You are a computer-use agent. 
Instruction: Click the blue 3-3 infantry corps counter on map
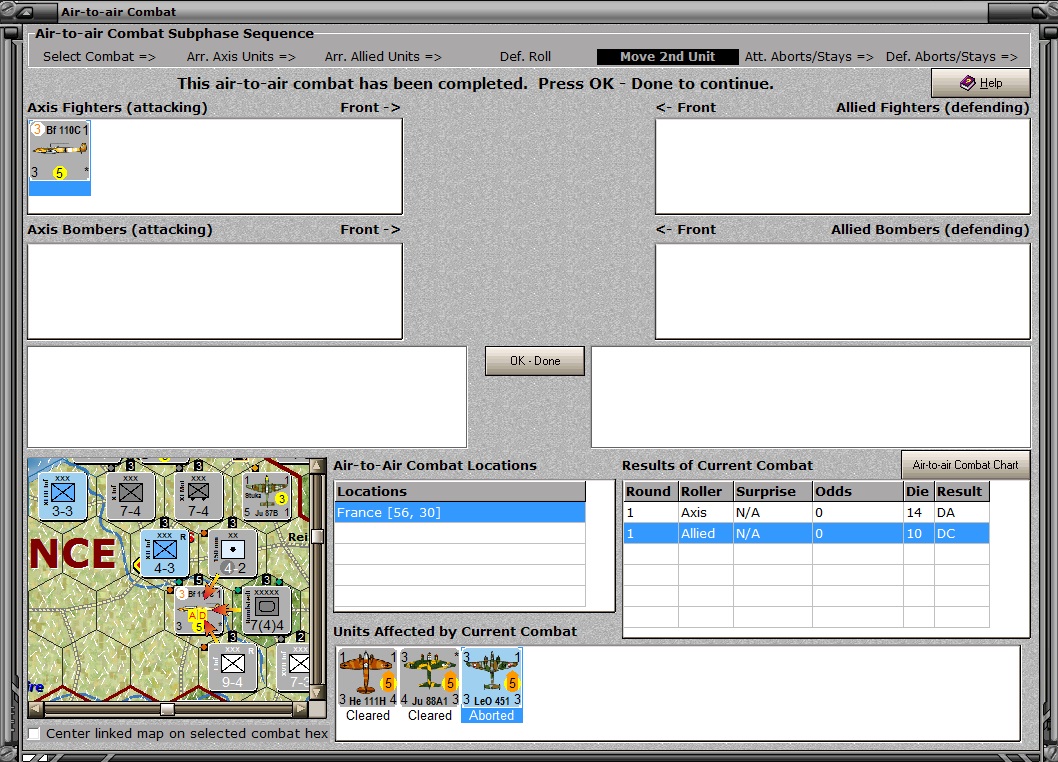63,495
